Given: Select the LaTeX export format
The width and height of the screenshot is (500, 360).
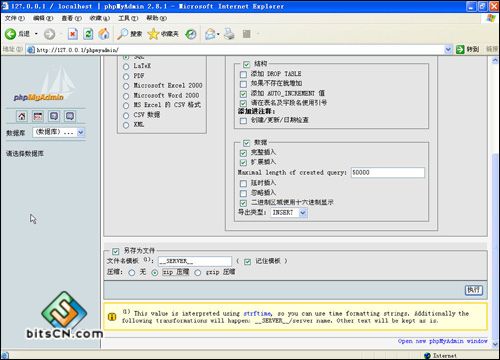Looking at the screenshot, I should coord(126,67).
